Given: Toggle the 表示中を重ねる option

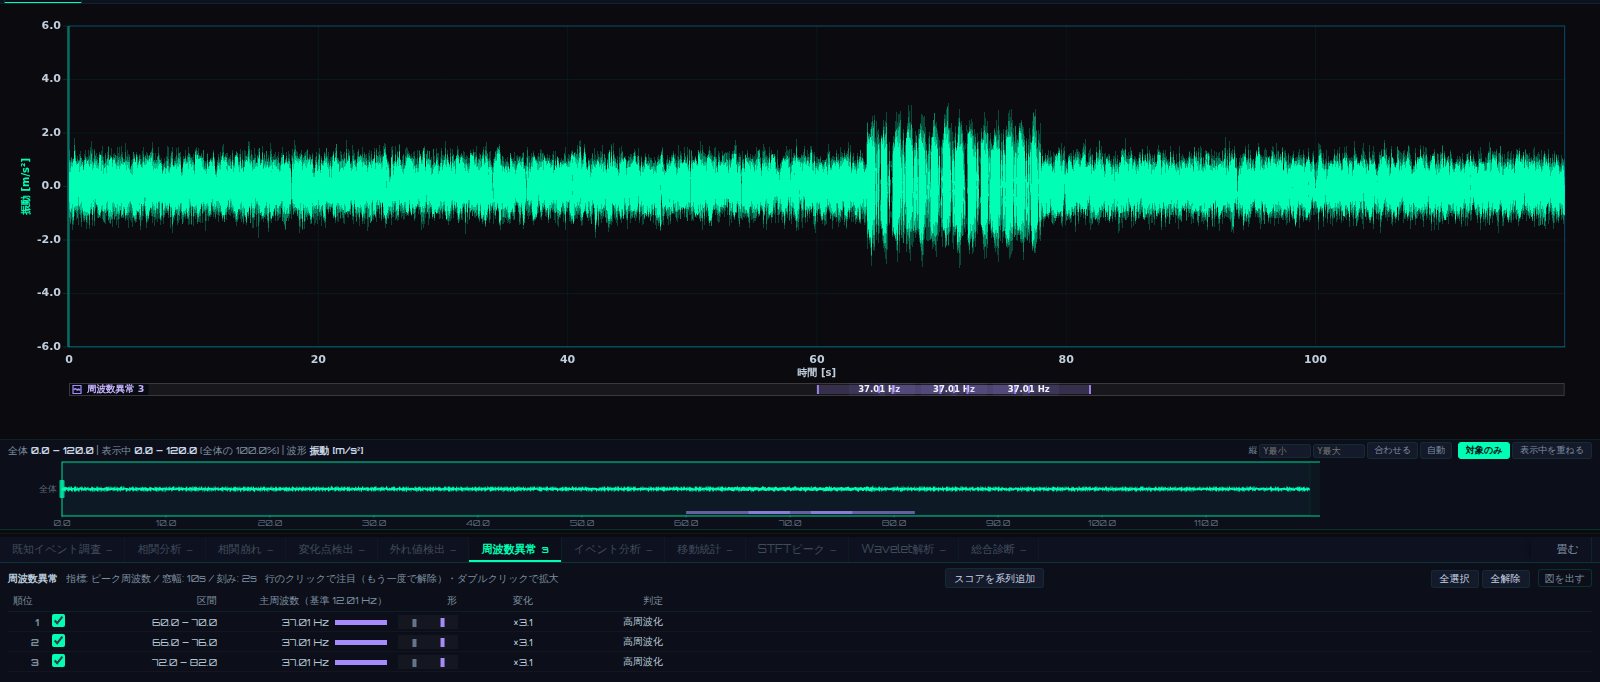Looking at the screenshot, I should pyautogui.click(x=1552, y=451).
